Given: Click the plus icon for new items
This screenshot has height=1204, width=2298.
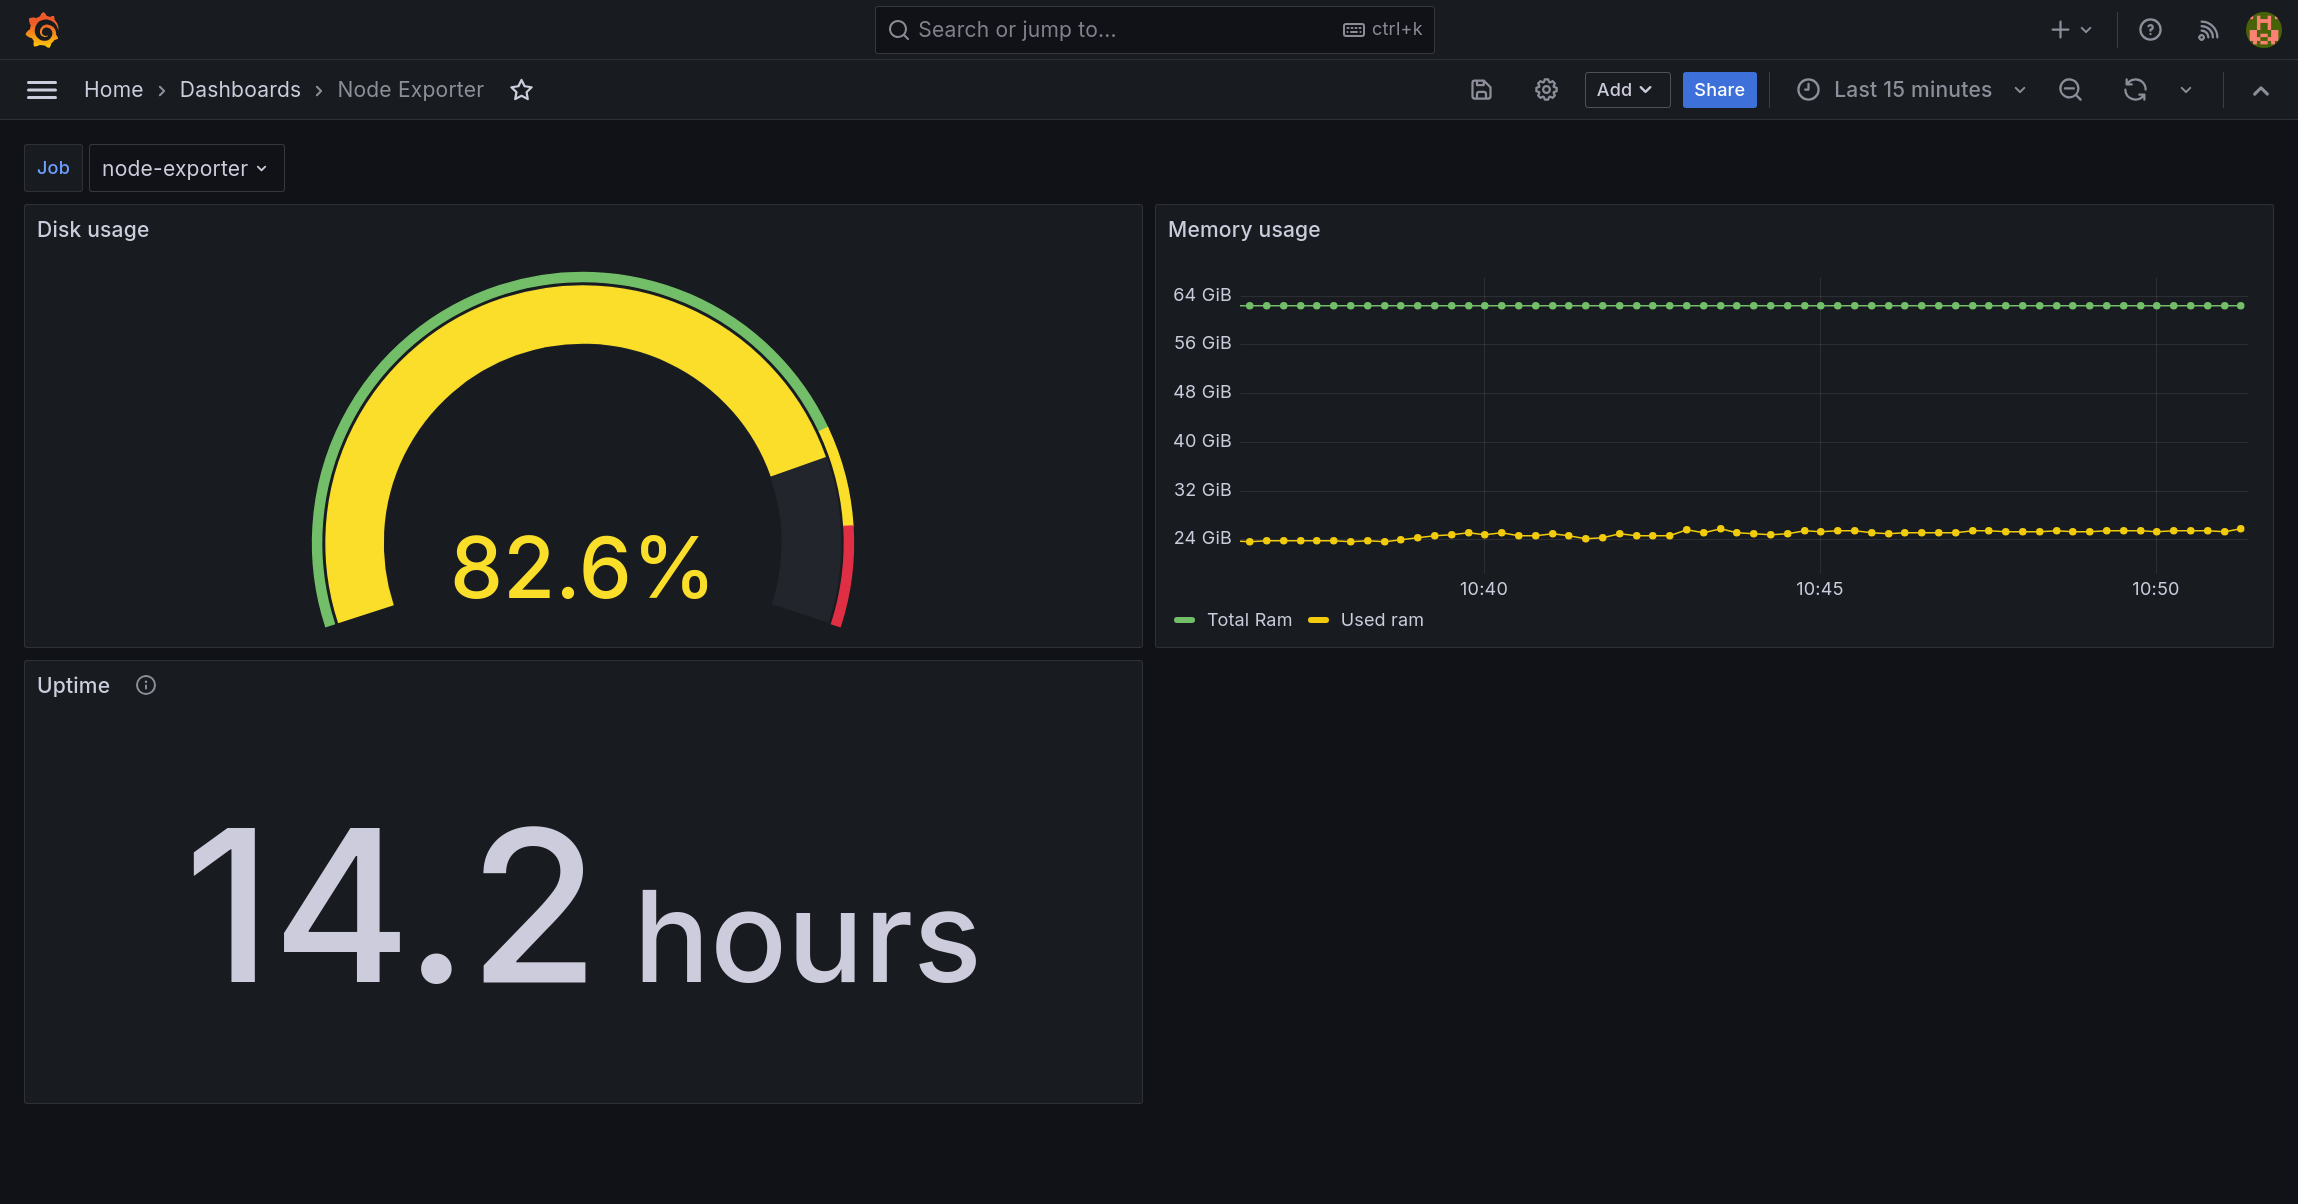Looking at the screenshot, I should click(x=2060, y=30).
